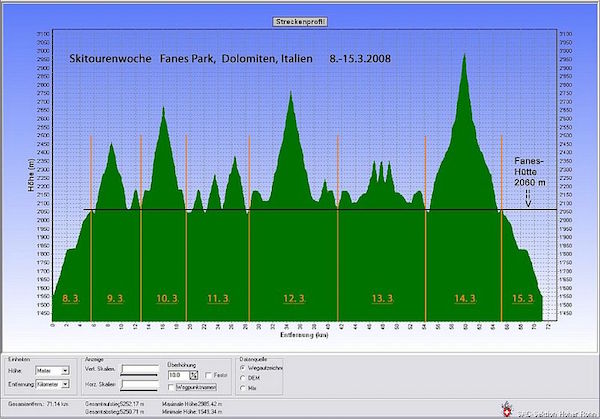Image resolution: width=600 pixels, height=419 pixels.
Task: Select the Wegaufzeichnung radio button
Action: click(242, 368)
